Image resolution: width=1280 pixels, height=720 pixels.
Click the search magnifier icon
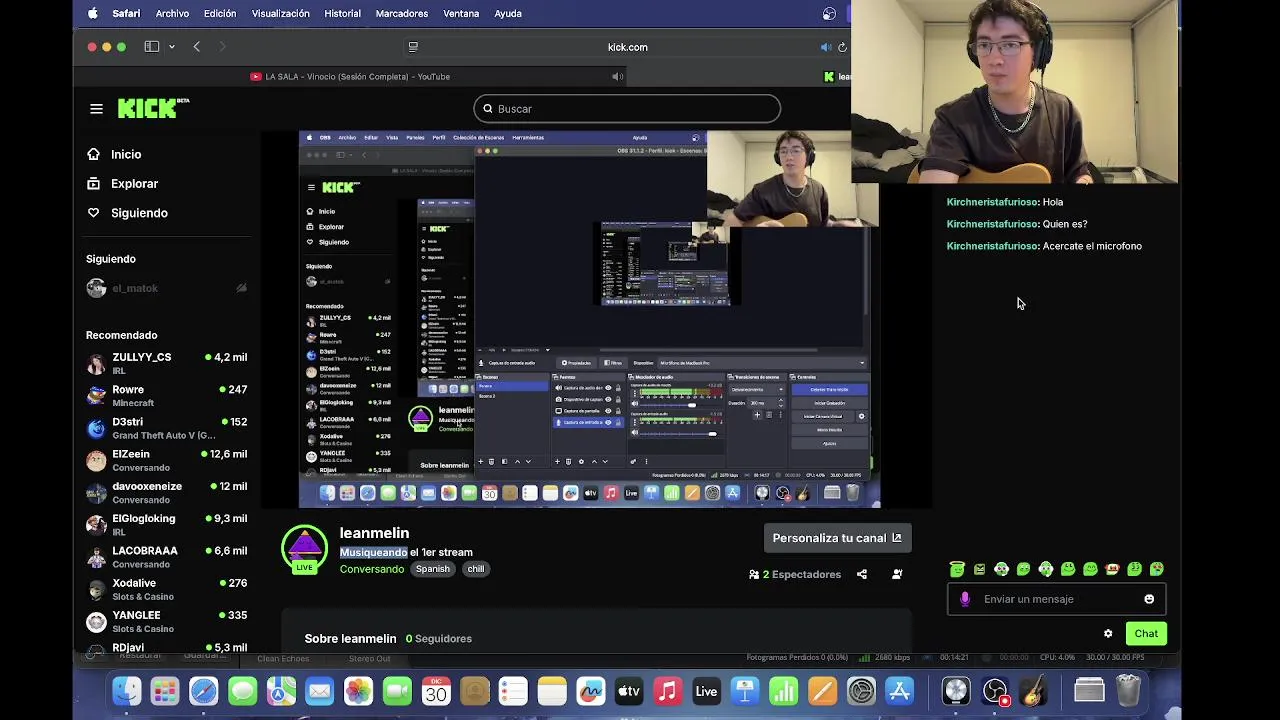point(488,109)
